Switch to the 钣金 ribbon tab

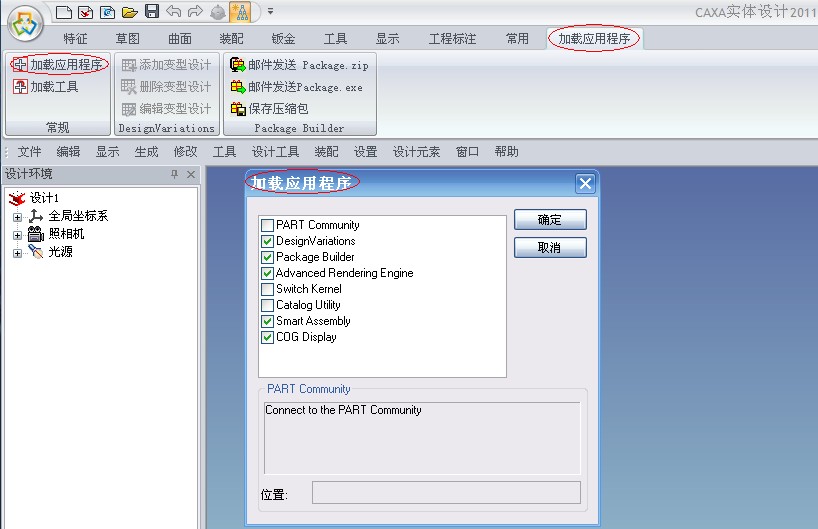coord(284,39)
